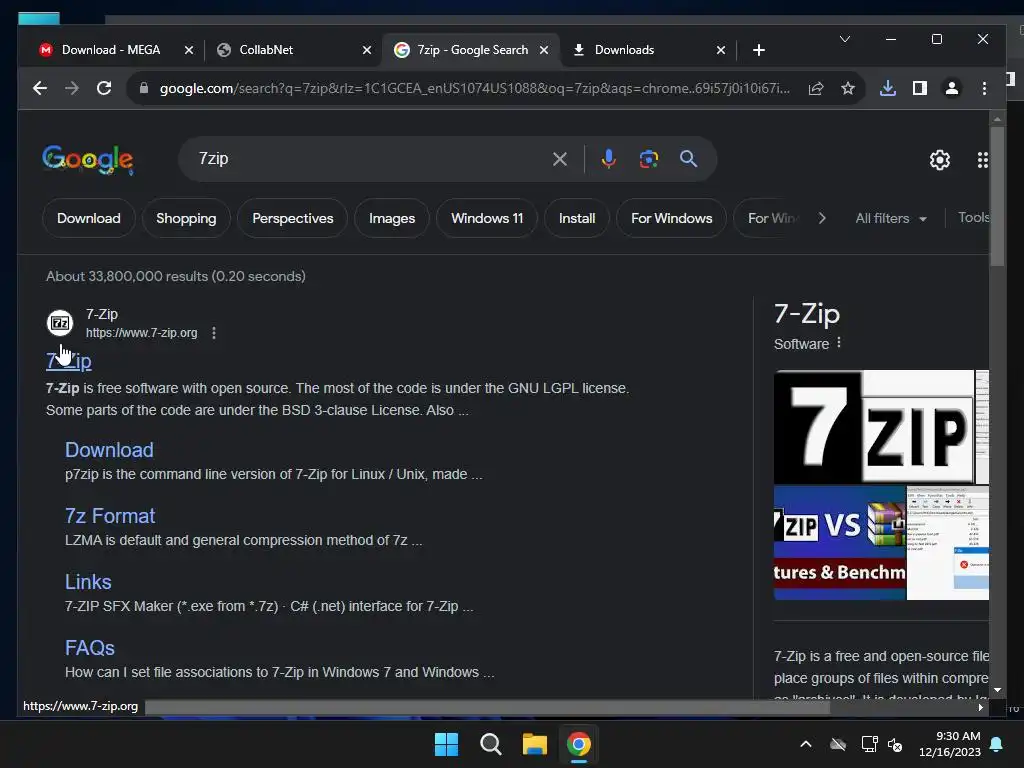Open a new browser tab

758,50
